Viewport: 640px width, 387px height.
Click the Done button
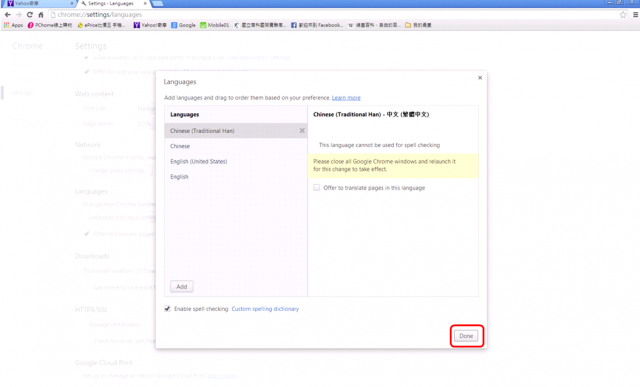(466, 336)
